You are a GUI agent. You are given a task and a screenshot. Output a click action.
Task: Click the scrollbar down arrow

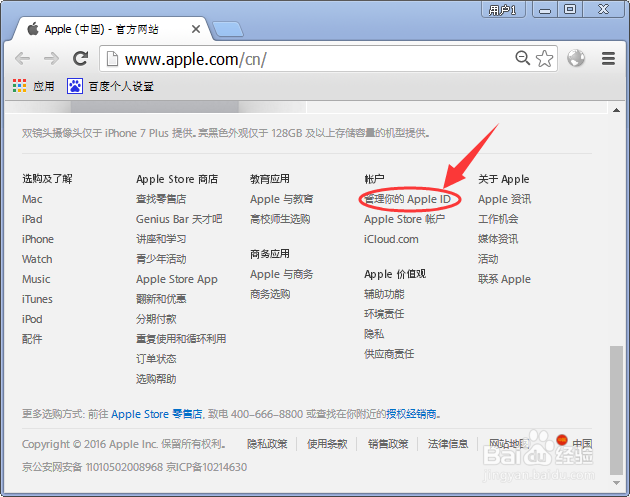pos(616,483)
